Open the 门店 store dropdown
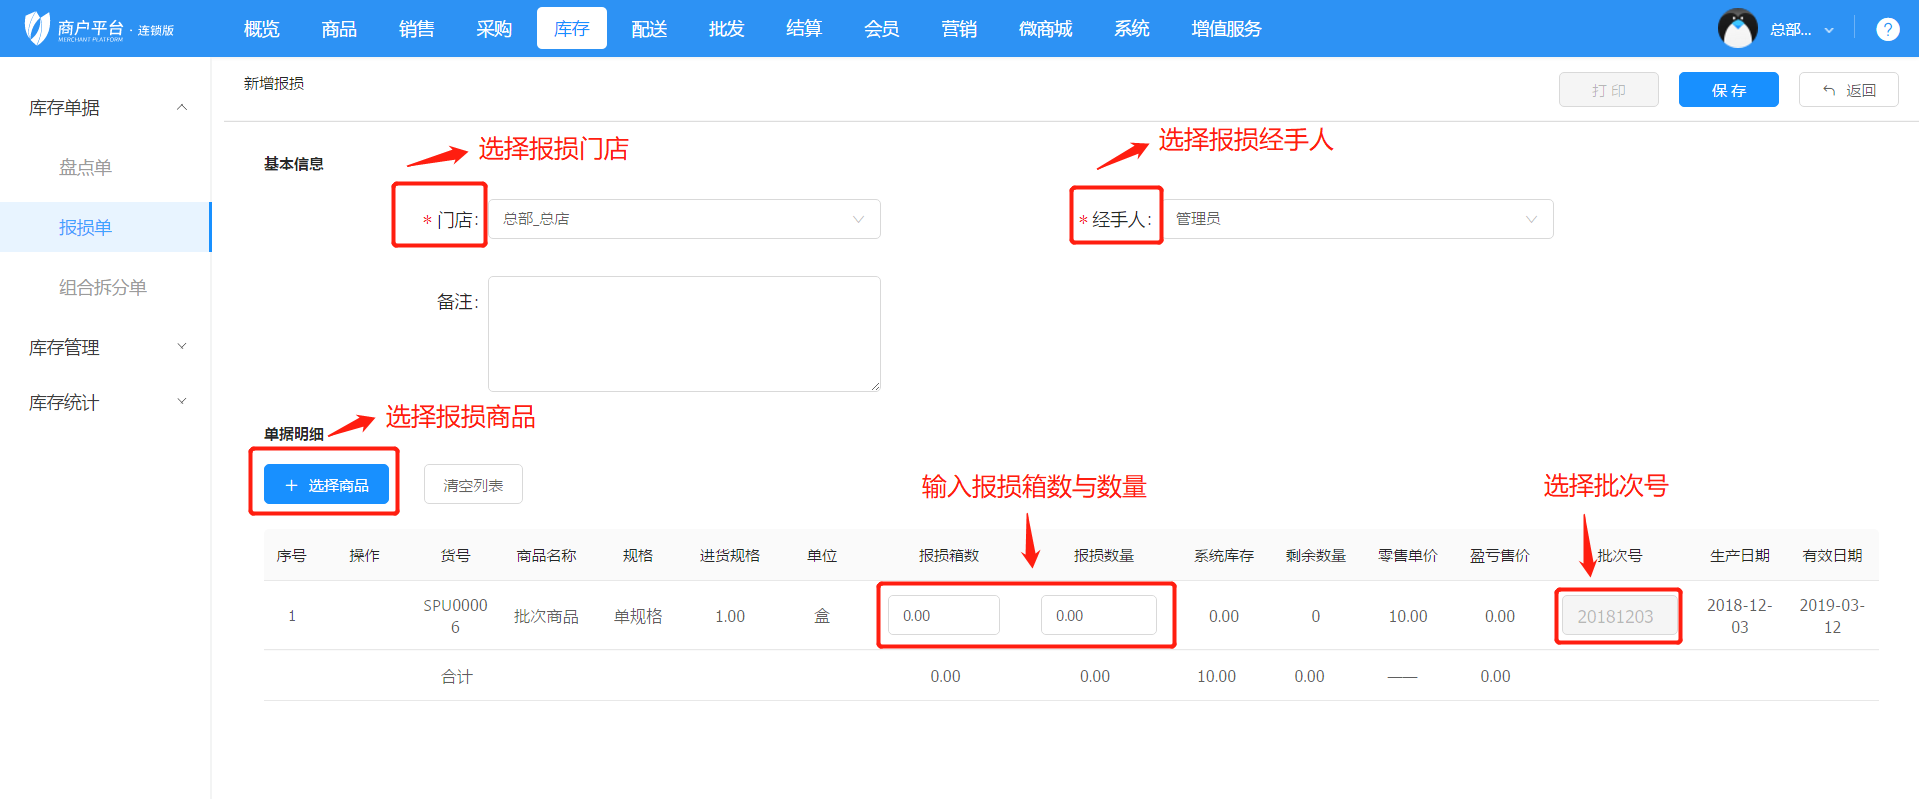This screenshot has height=799, width=1919. [x=684, y=219]
